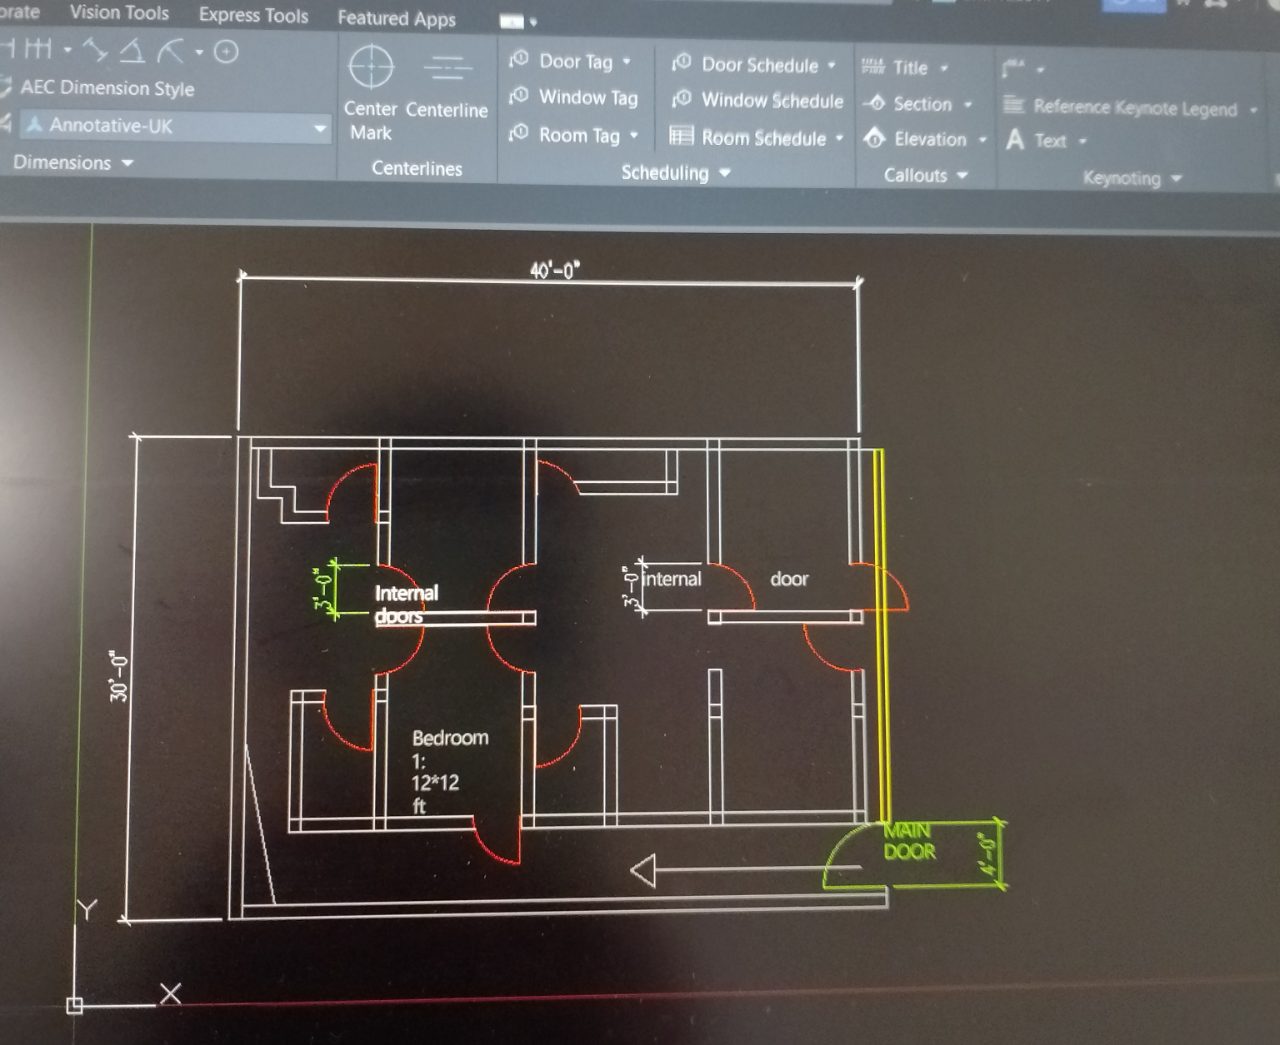Select the Text tool 'A' icon
1280x1045 pixels.
1015,140
